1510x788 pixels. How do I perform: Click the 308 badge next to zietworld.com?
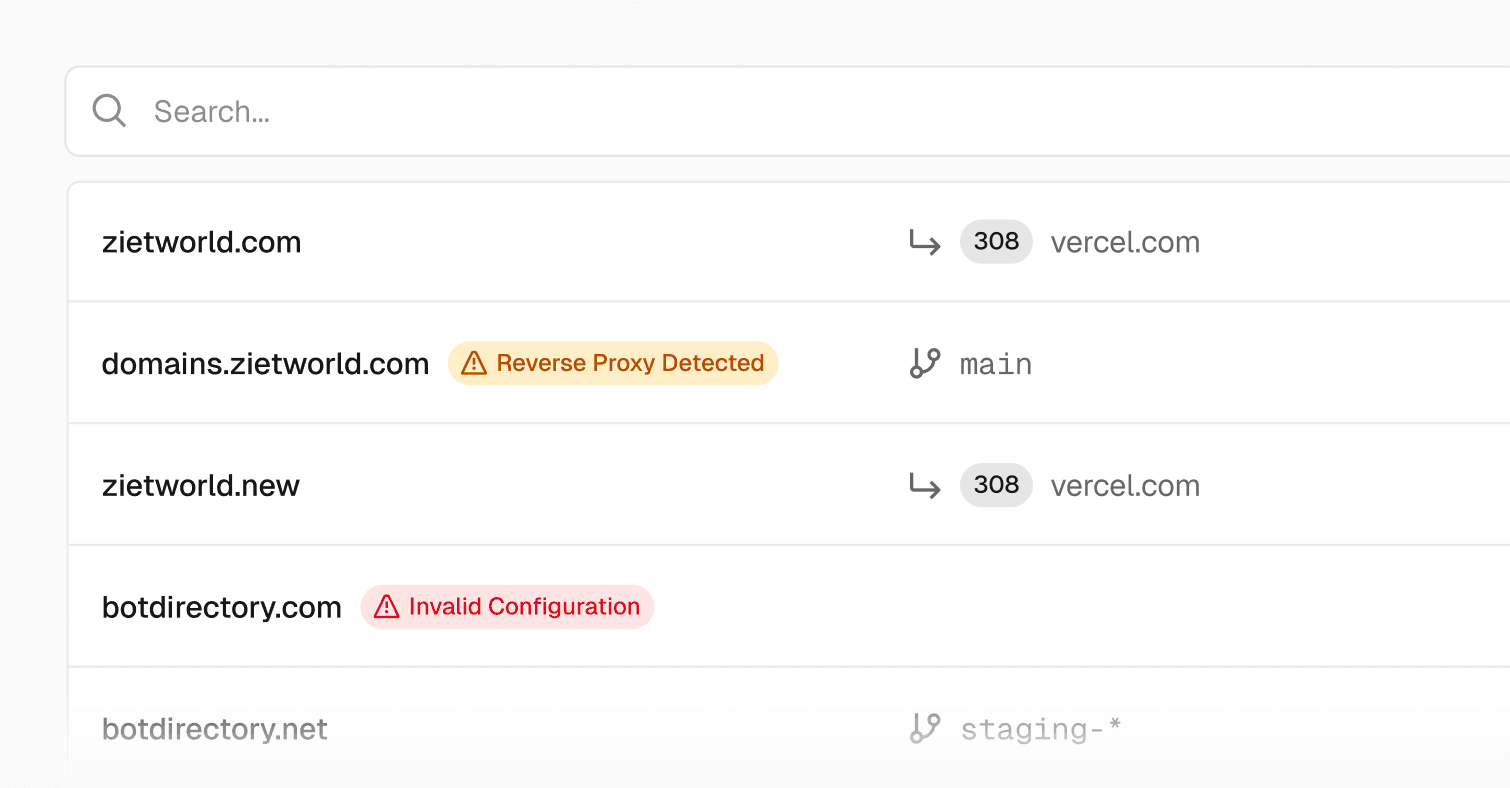[996, 241]
